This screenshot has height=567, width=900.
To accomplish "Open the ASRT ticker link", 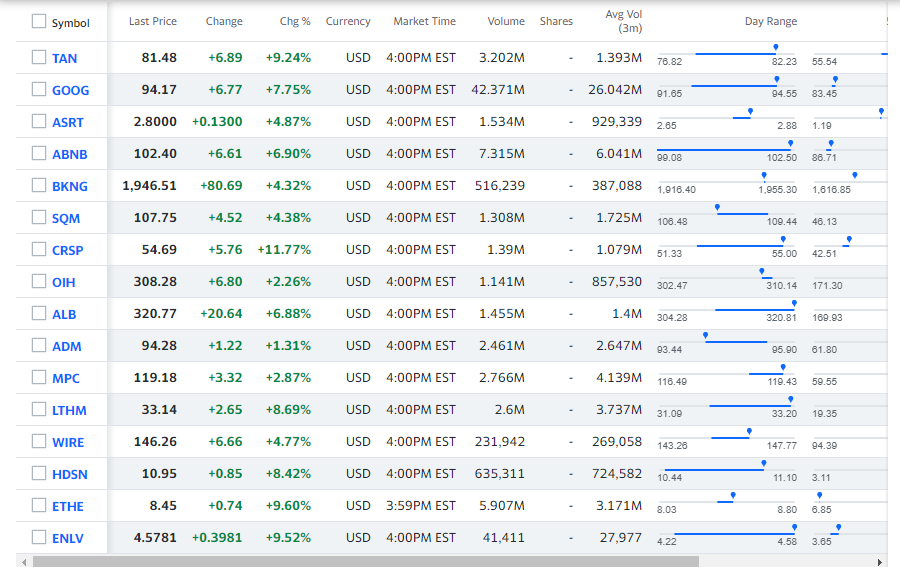I will [x=68, y=123].
